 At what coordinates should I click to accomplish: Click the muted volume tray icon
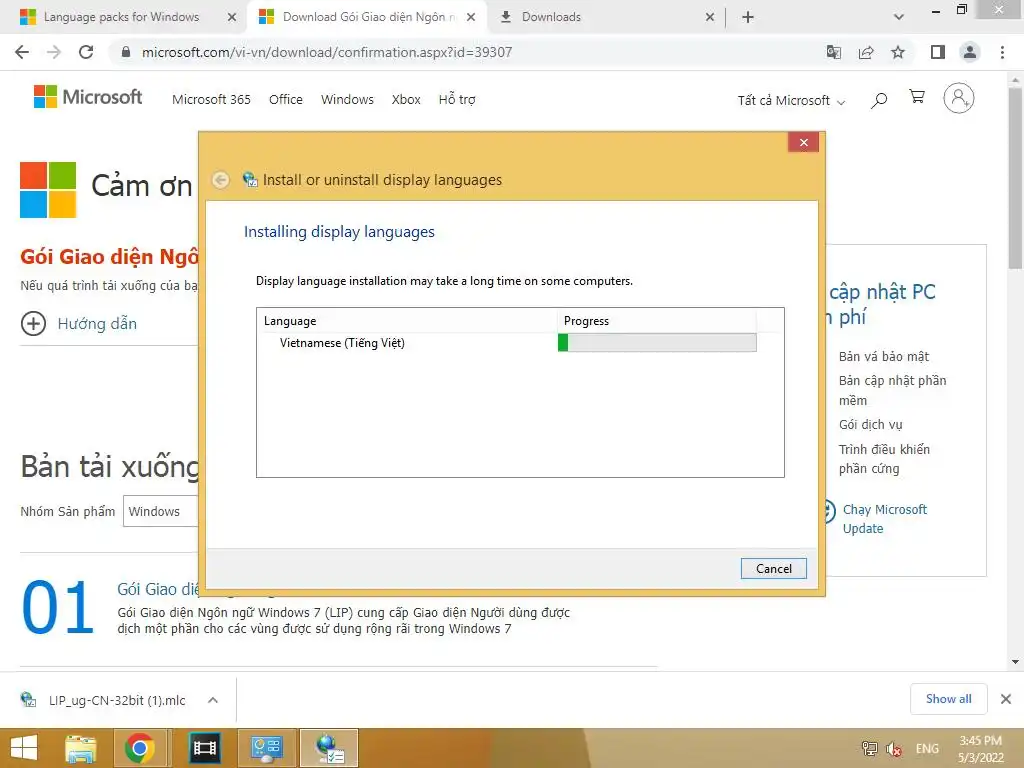tap(894, 748)
